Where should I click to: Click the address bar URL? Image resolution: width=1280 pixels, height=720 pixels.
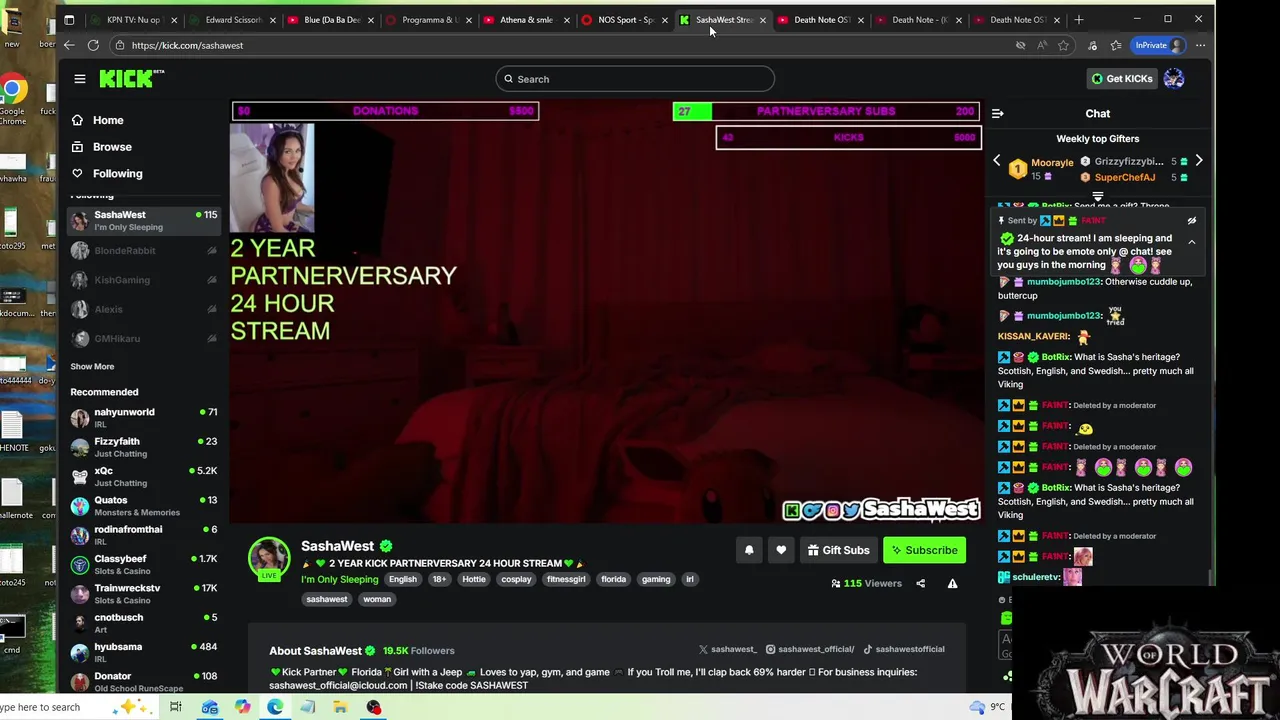(187, 45)
